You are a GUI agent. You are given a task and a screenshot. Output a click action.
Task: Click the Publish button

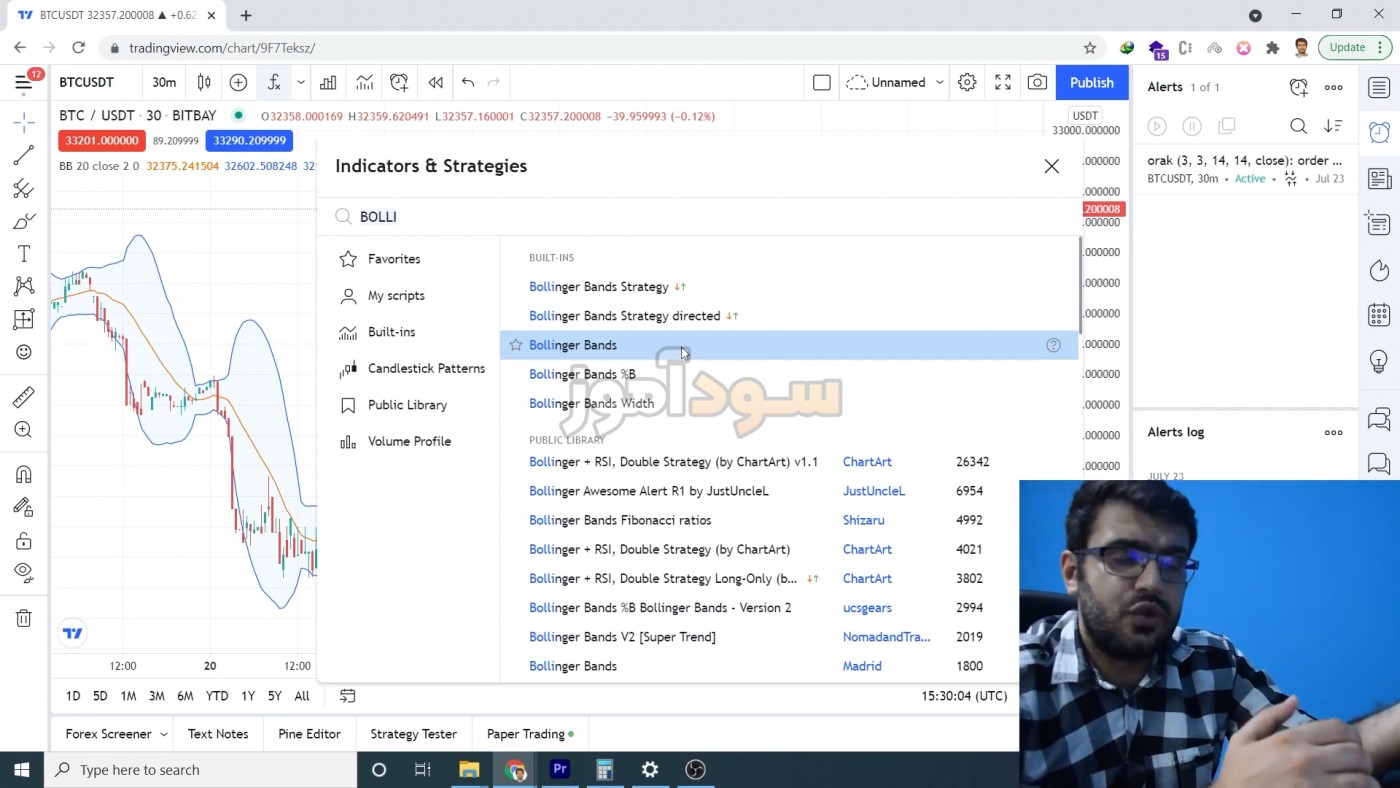click(1091, 82)
